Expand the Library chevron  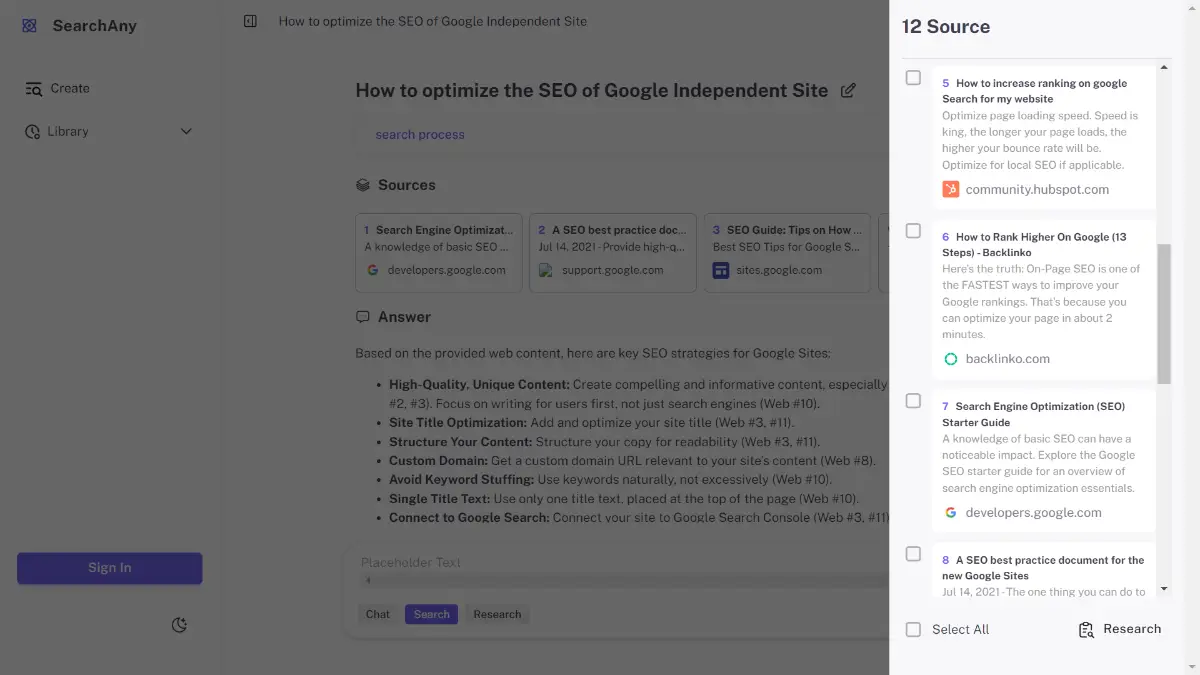[186, 131]
